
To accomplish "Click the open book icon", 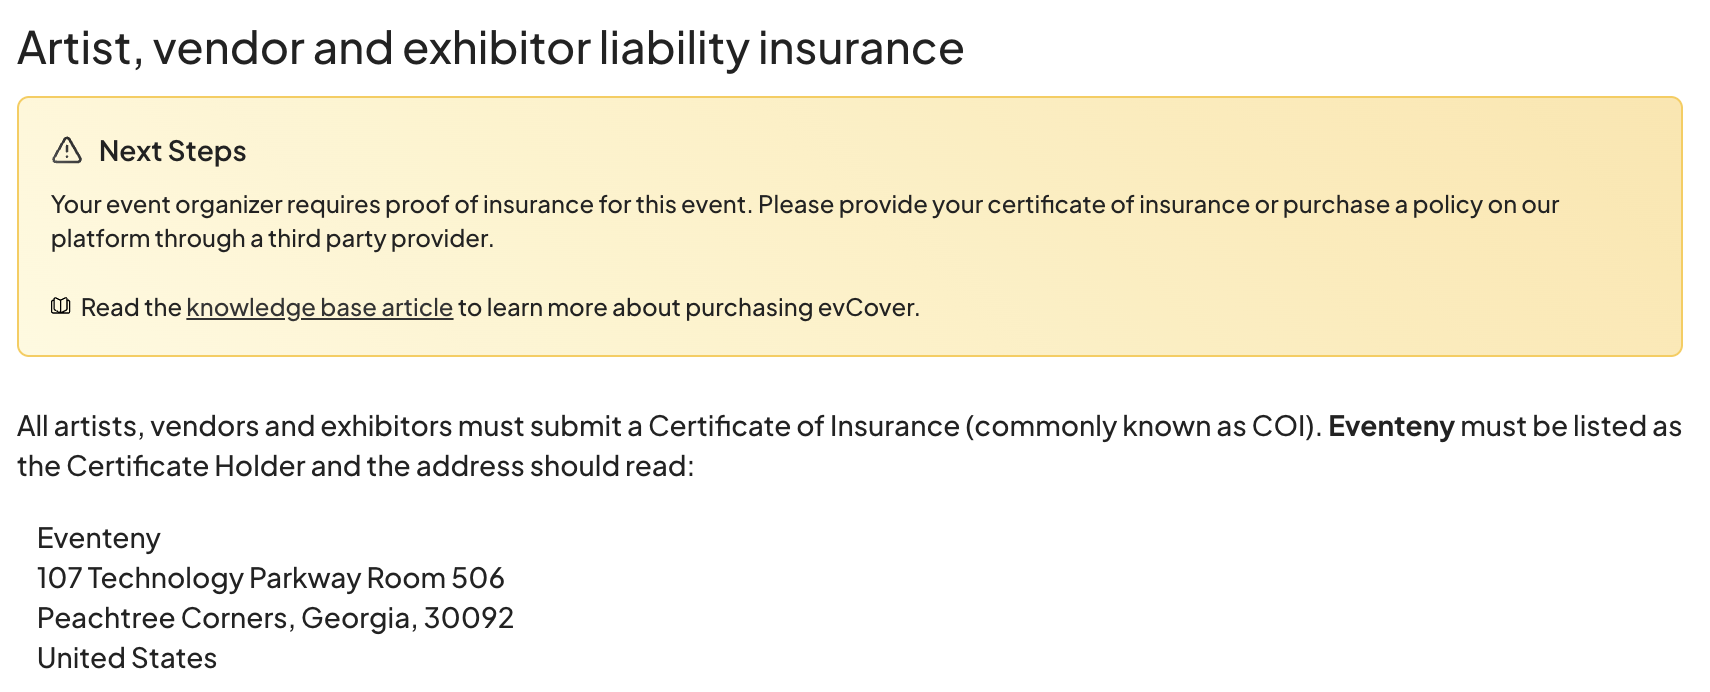I will 61,306.
